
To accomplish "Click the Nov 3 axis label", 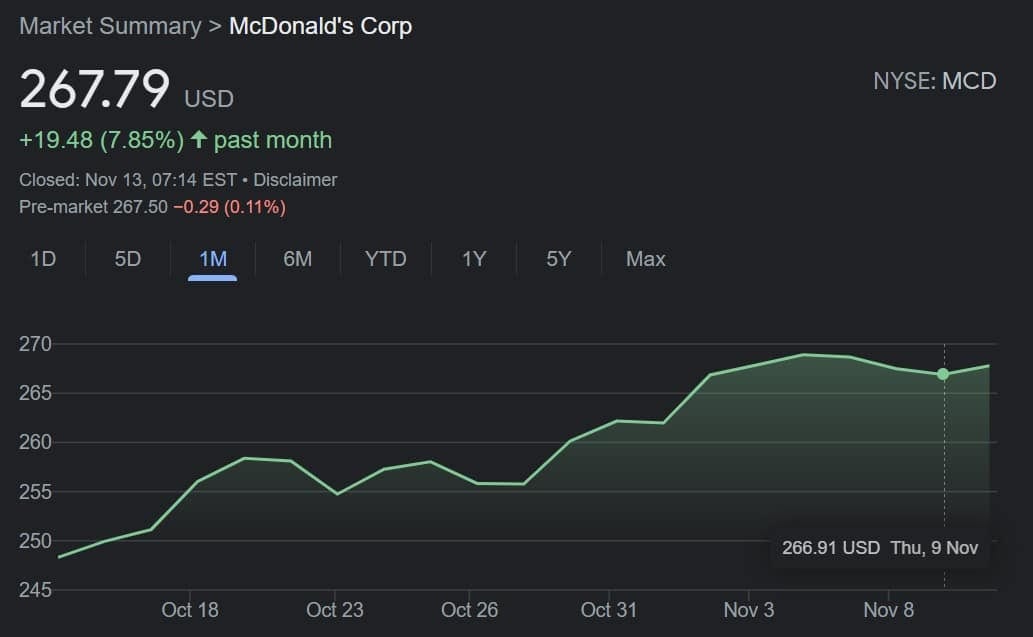I will [749, 609].
